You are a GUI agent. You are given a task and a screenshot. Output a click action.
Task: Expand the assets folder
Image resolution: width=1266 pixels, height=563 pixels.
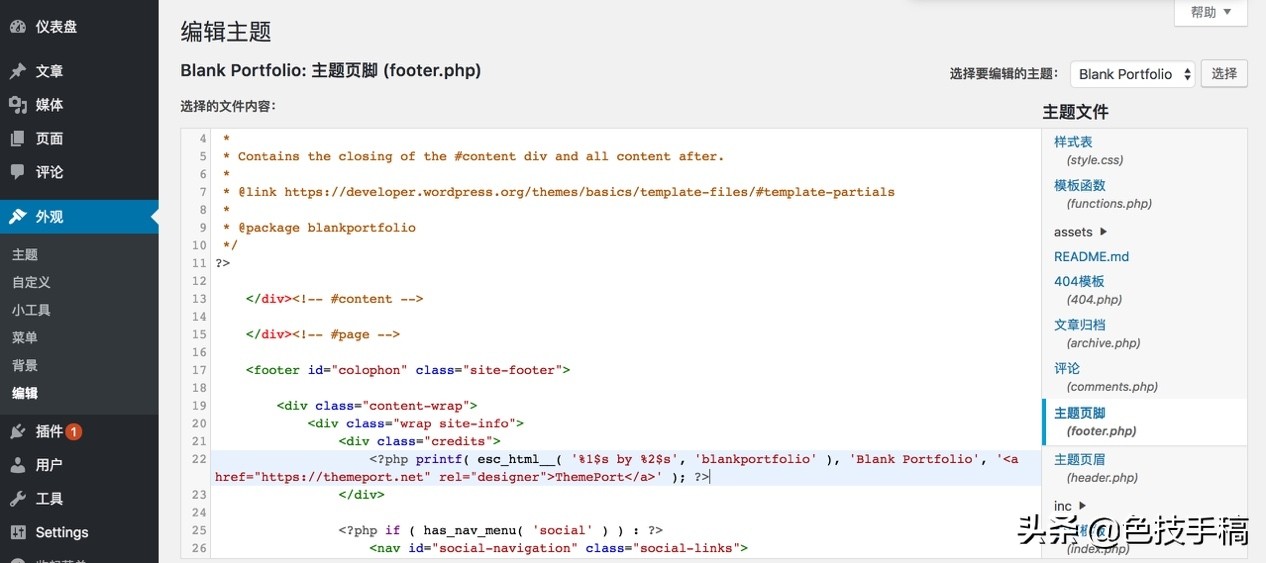1081,232
